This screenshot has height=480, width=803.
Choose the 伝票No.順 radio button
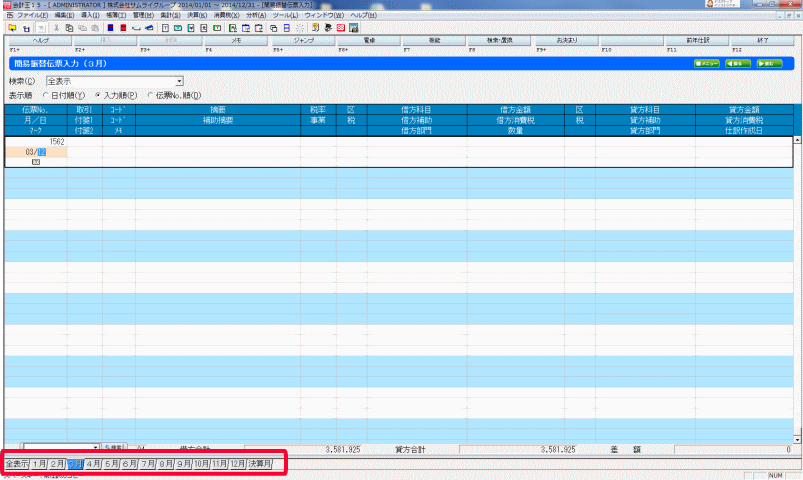pos(151,95)
